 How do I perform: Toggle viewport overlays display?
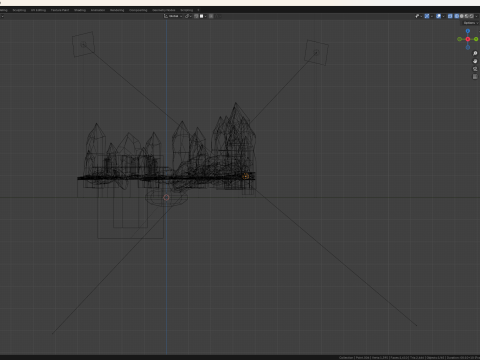(x=438, y=16)
